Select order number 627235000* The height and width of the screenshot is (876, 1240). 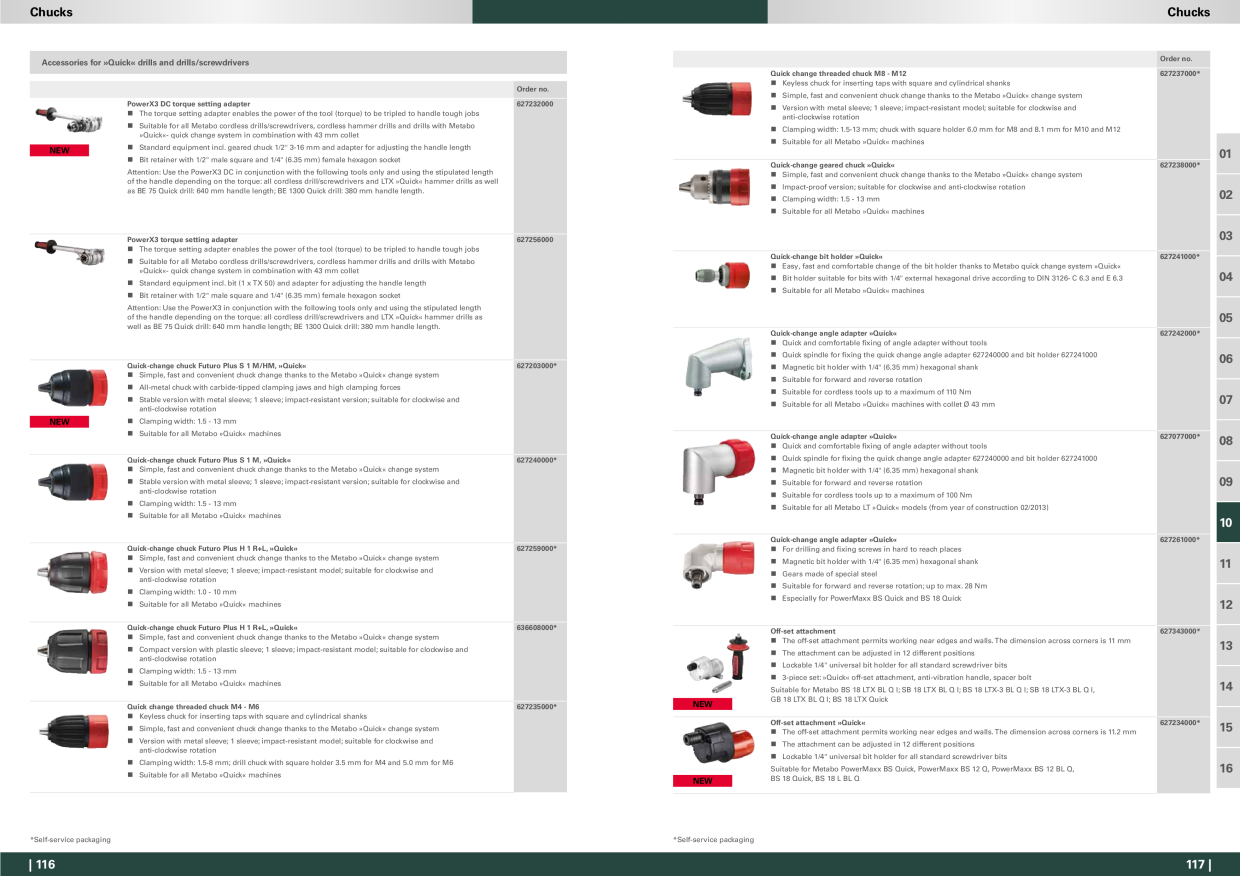click(x=537, y=706)
